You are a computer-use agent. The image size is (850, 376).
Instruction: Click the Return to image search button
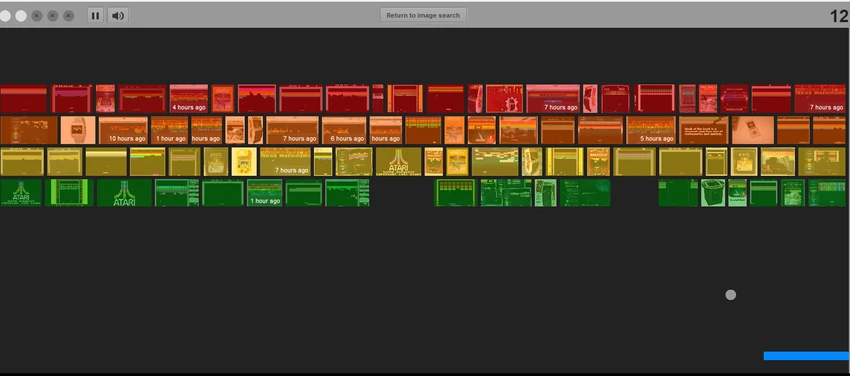point(423,15)
